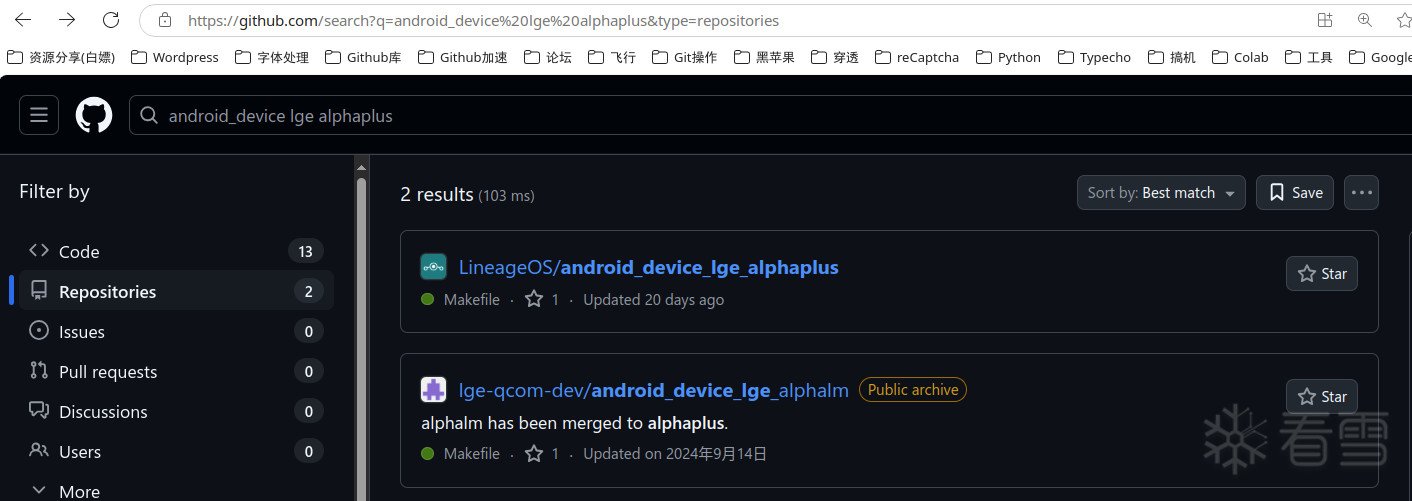Click the LineageOS organization avatar
Screen dimensions: 1412x501
pyautogui.click(x=433, y=267)
